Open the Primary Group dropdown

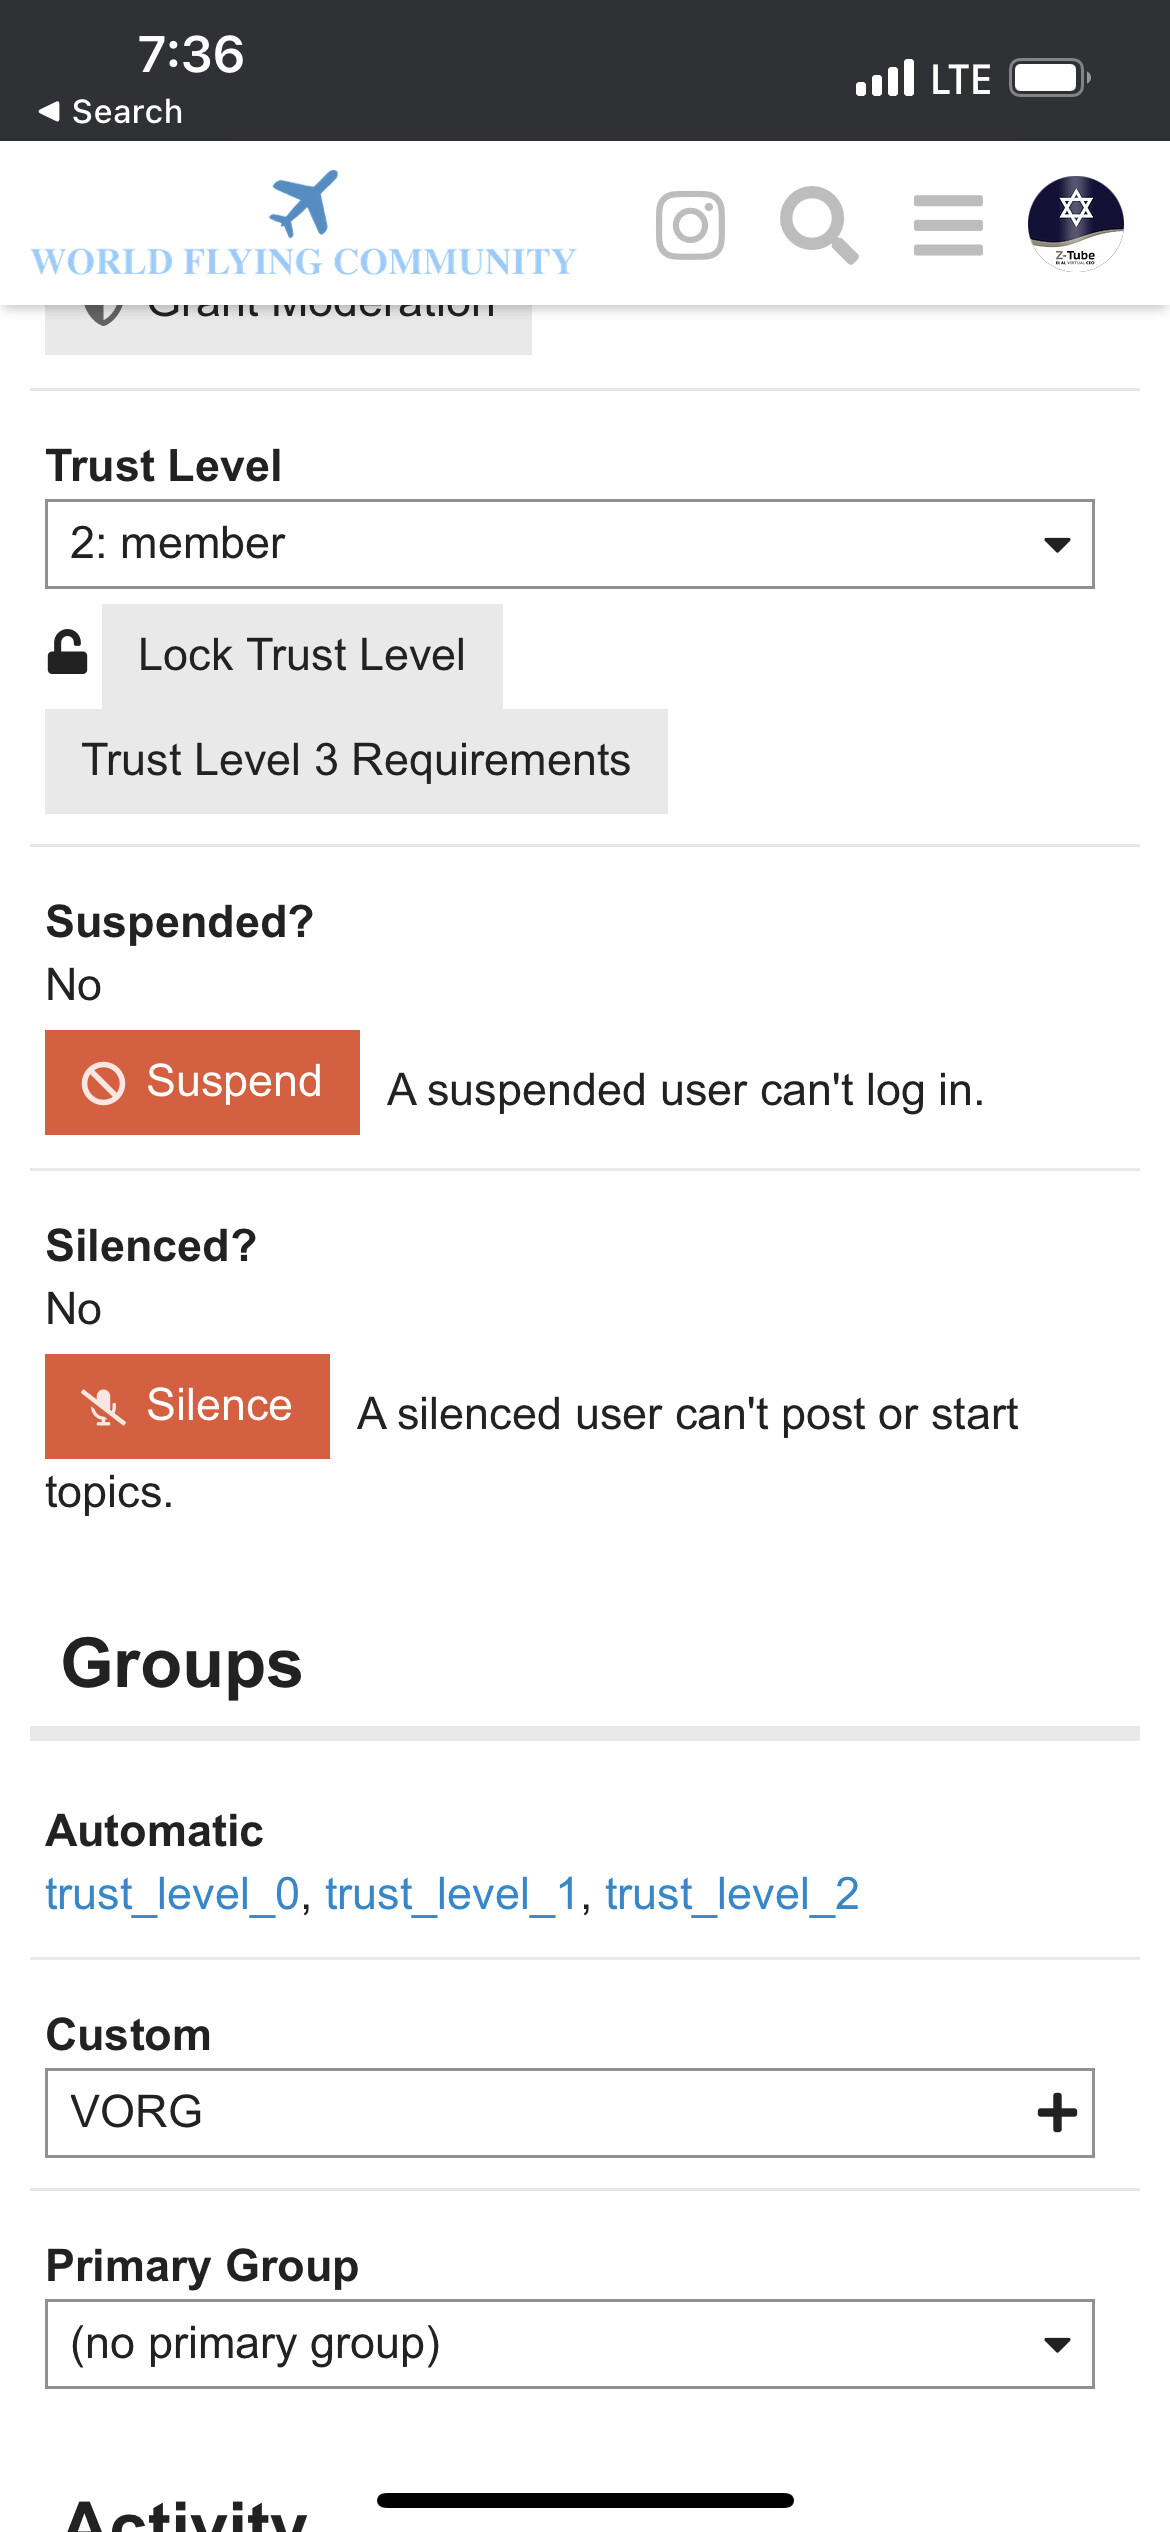click(x=570, y=2344)
